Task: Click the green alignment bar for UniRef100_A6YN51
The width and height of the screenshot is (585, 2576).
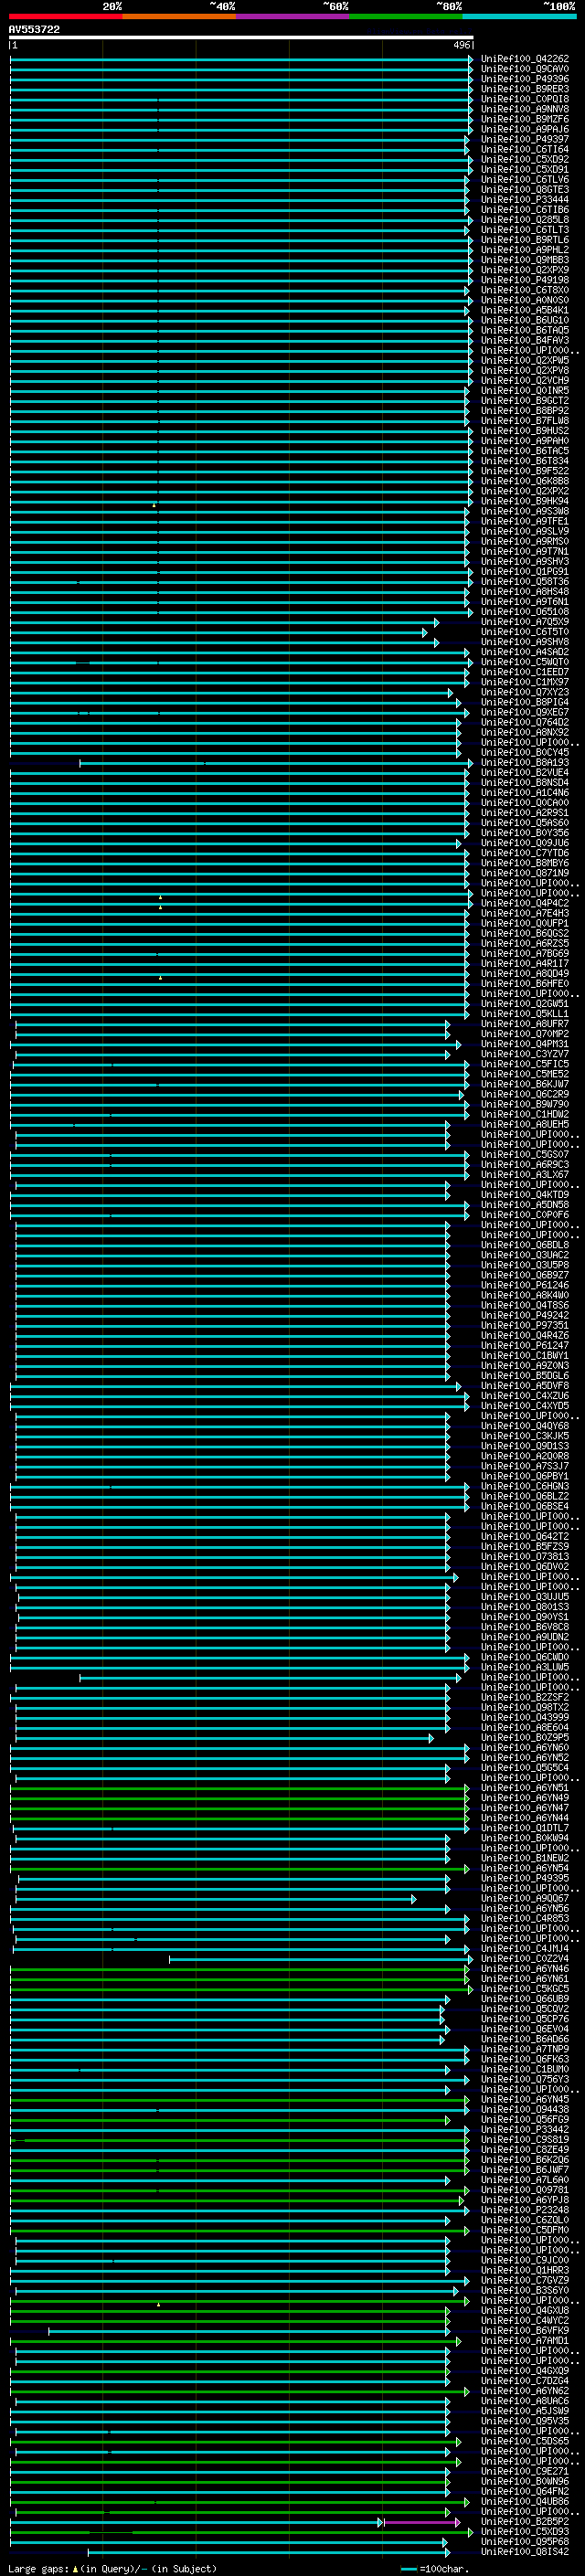Action: coord(239,1789)
